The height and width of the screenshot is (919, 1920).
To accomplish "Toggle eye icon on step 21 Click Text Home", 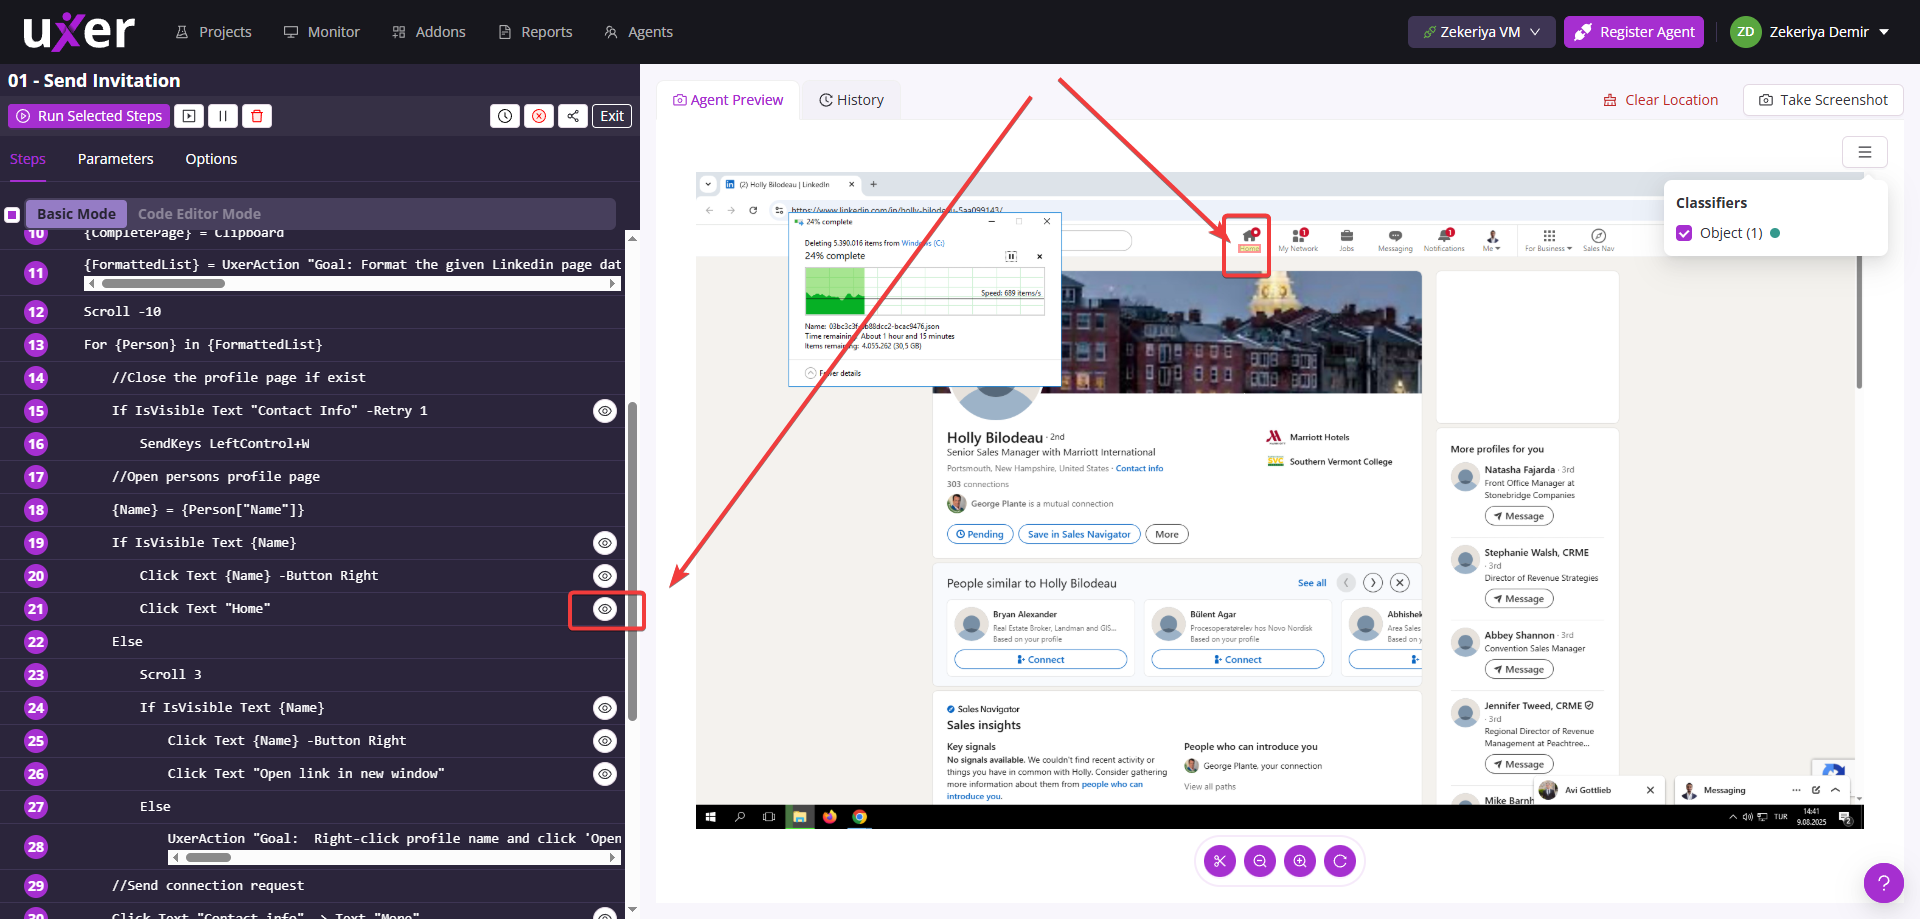I will (605, 609).
